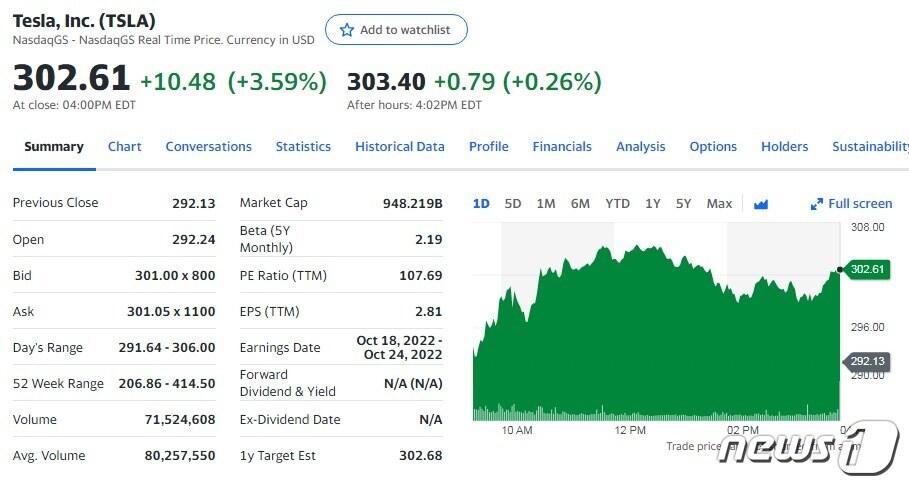Select the 1D chart range
Viewport: 909px width, 487px height.
coord(481,204)
